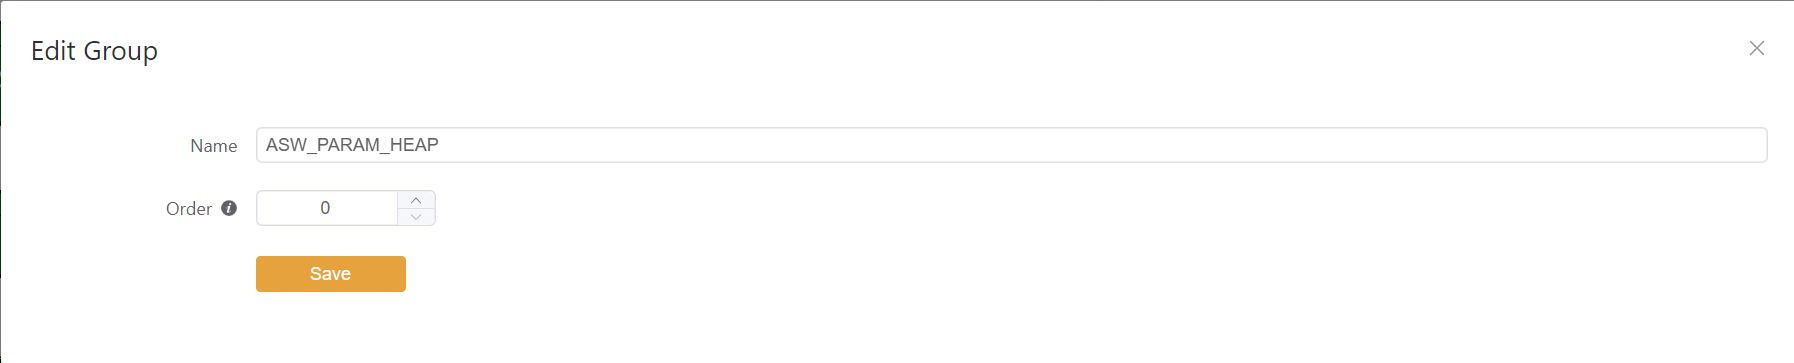Viewport: 1794px width, 363px height.
Task: Tap the Order spinner up chevron
Action: pyautogui.click(x=416, y=200)
